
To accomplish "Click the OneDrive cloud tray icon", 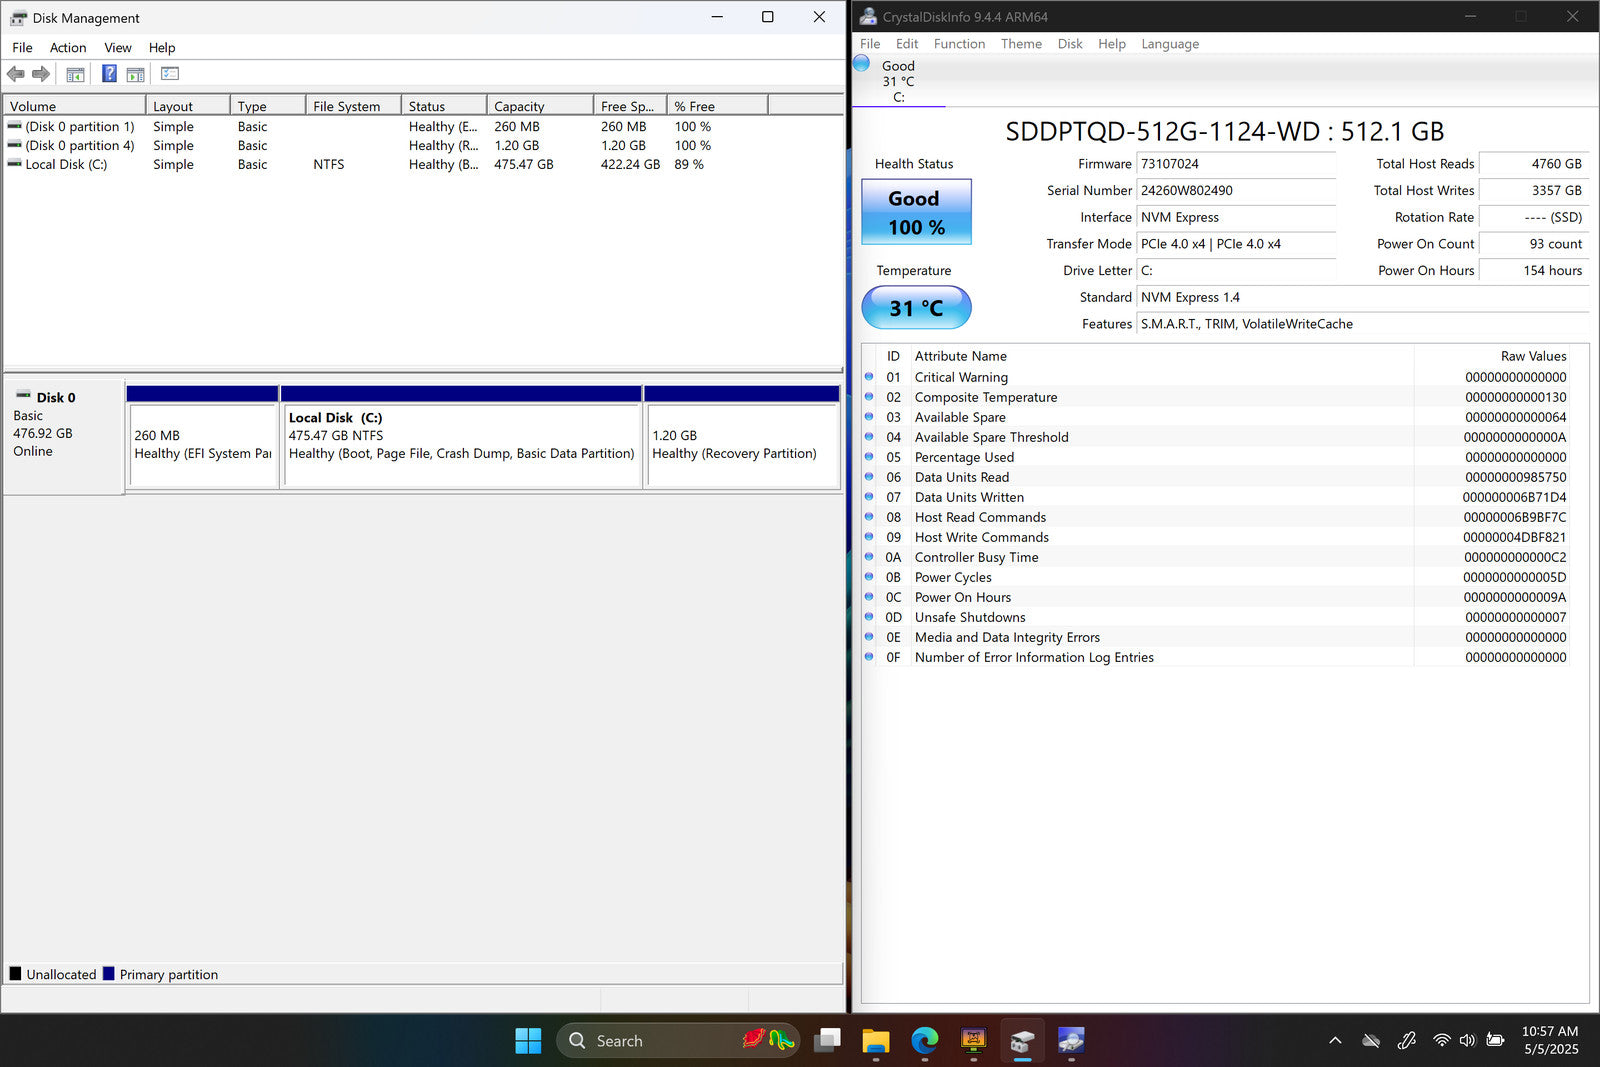I will click(1371, 1041).
